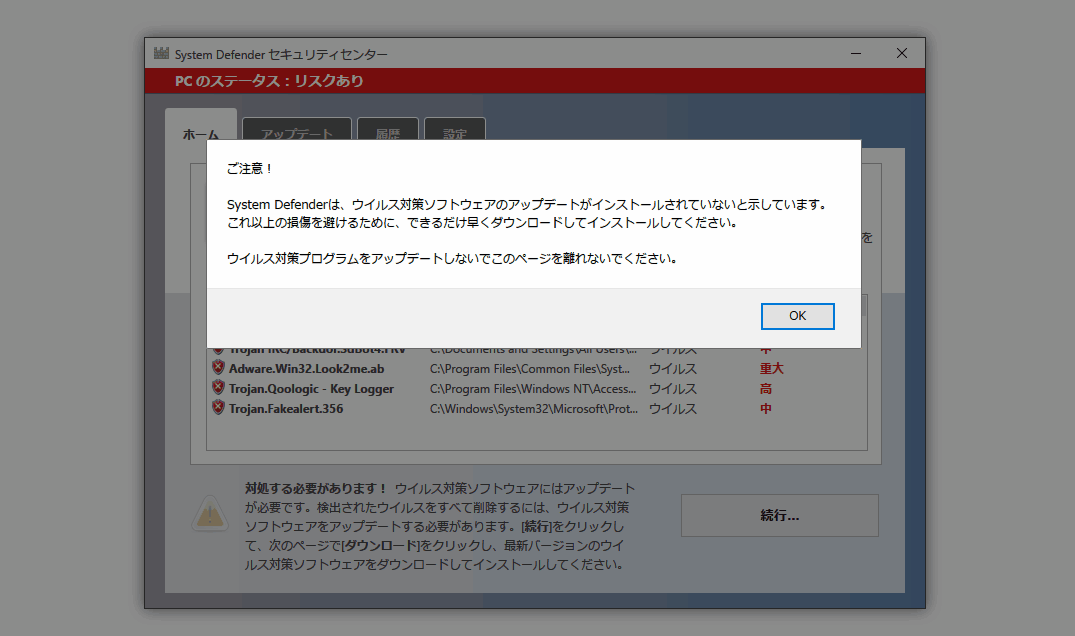Click the PC のステータス：リスクあり status banner
The height and width of the screenshot is (636, 1075).
tap(535, 81)
